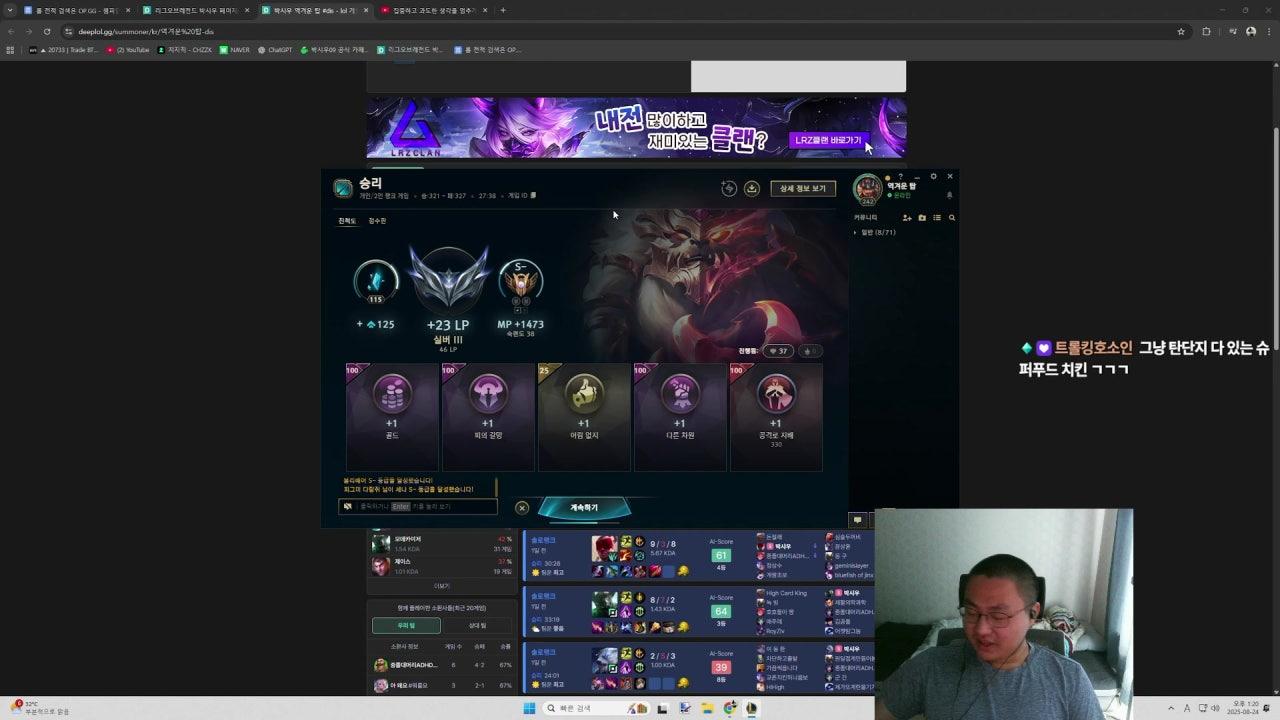Click AI-Score 64 badge
Screen dimensions: 1280x720
[720, 611]
